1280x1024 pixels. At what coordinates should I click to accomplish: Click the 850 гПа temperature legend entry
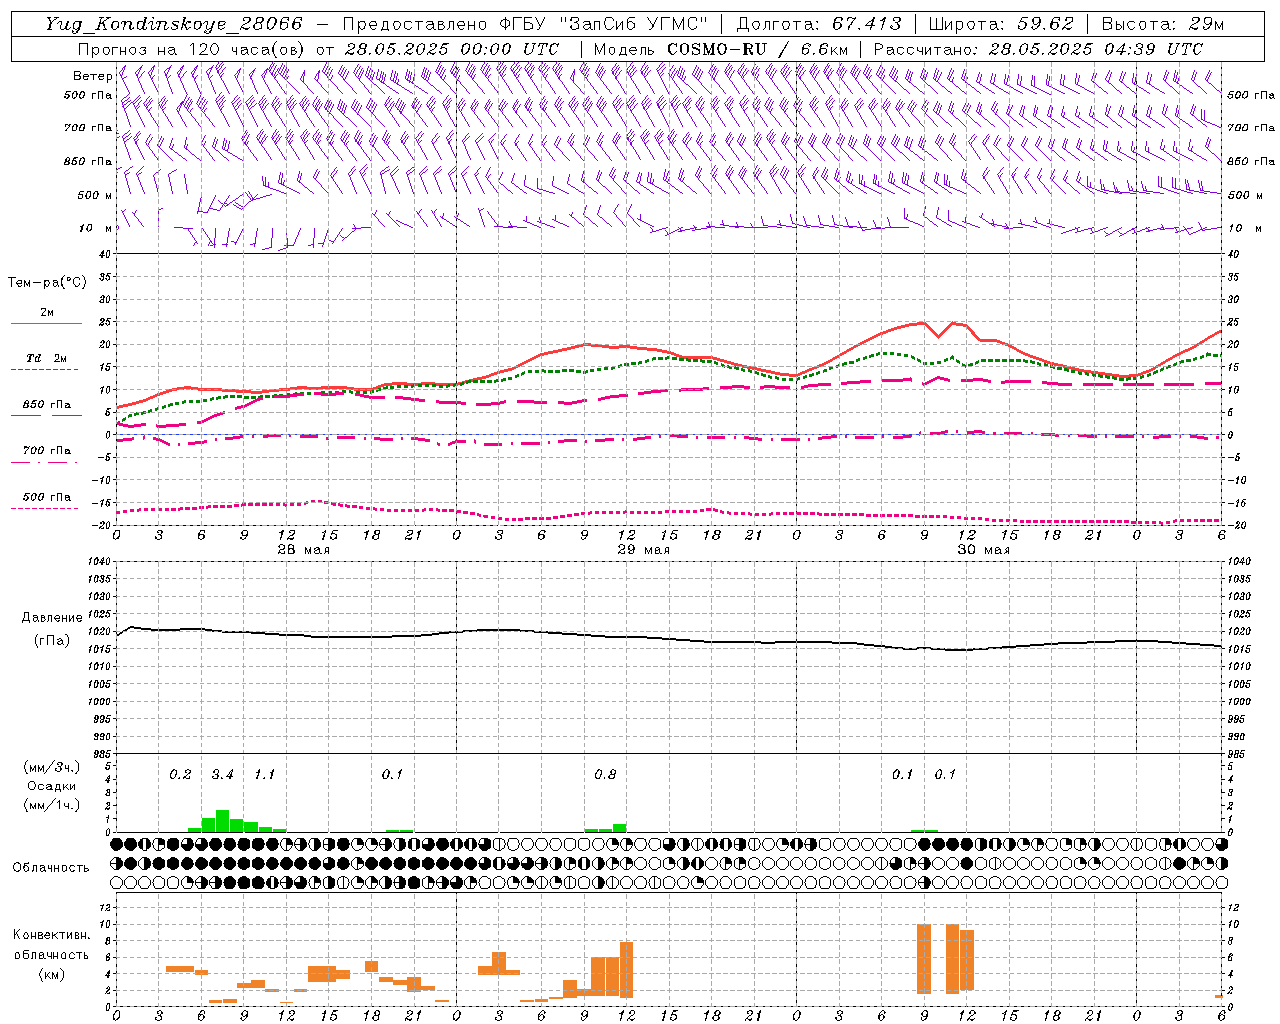[47, 406]
